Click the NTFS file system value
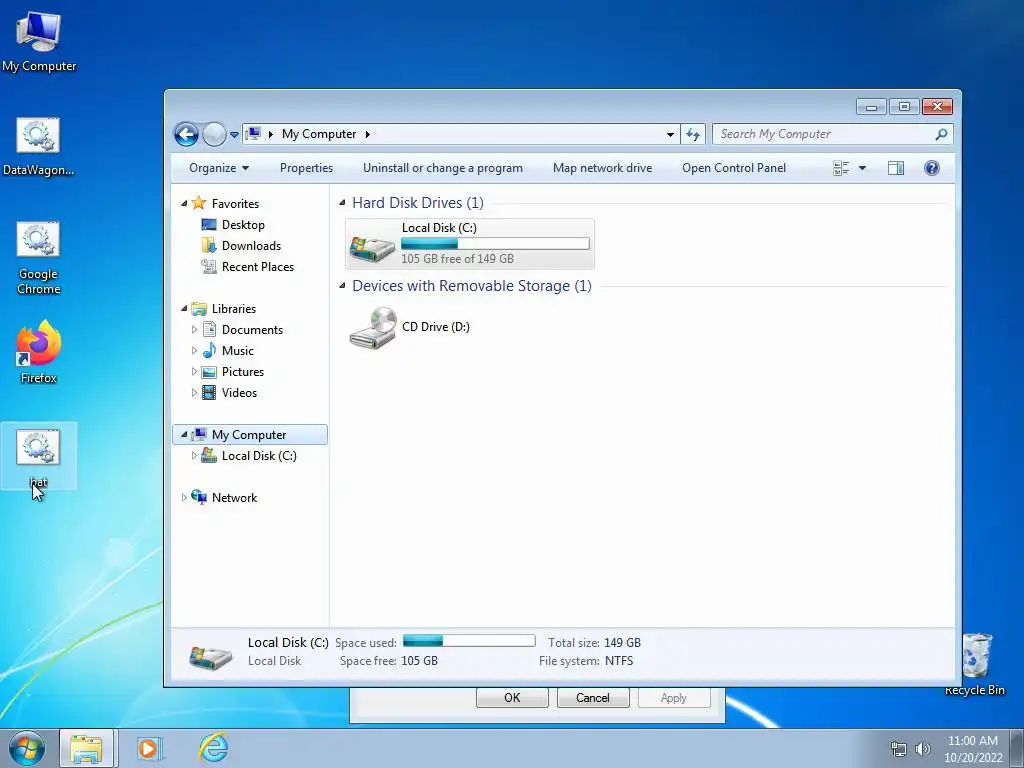This screenshot has height=768, width=1024. pyautogui.click(x=618, y=661)
